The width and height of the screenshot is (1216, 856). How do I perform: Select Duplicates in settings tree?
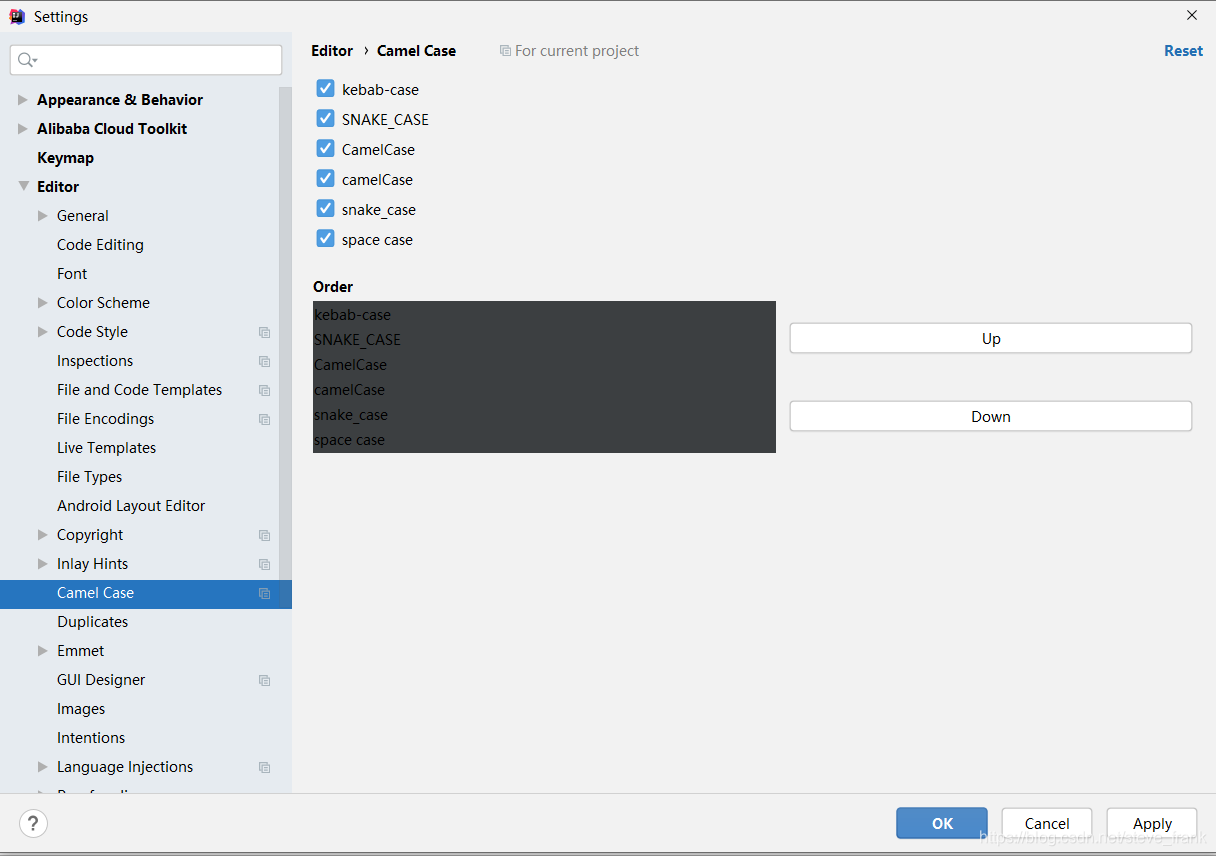click(92, 622)
